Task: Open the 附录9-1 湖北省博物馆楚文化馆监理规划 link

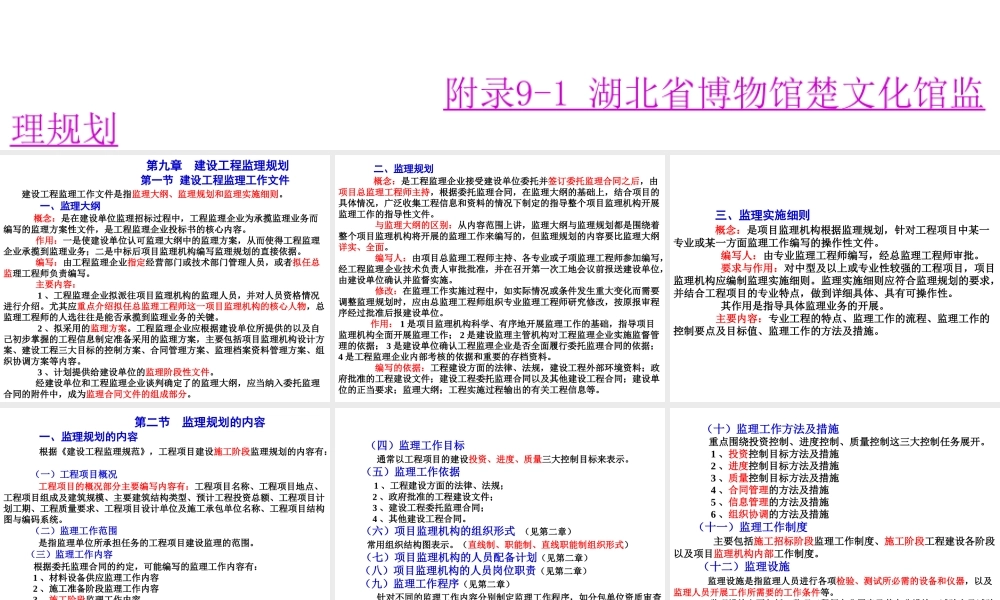Action: click(714, 94)
